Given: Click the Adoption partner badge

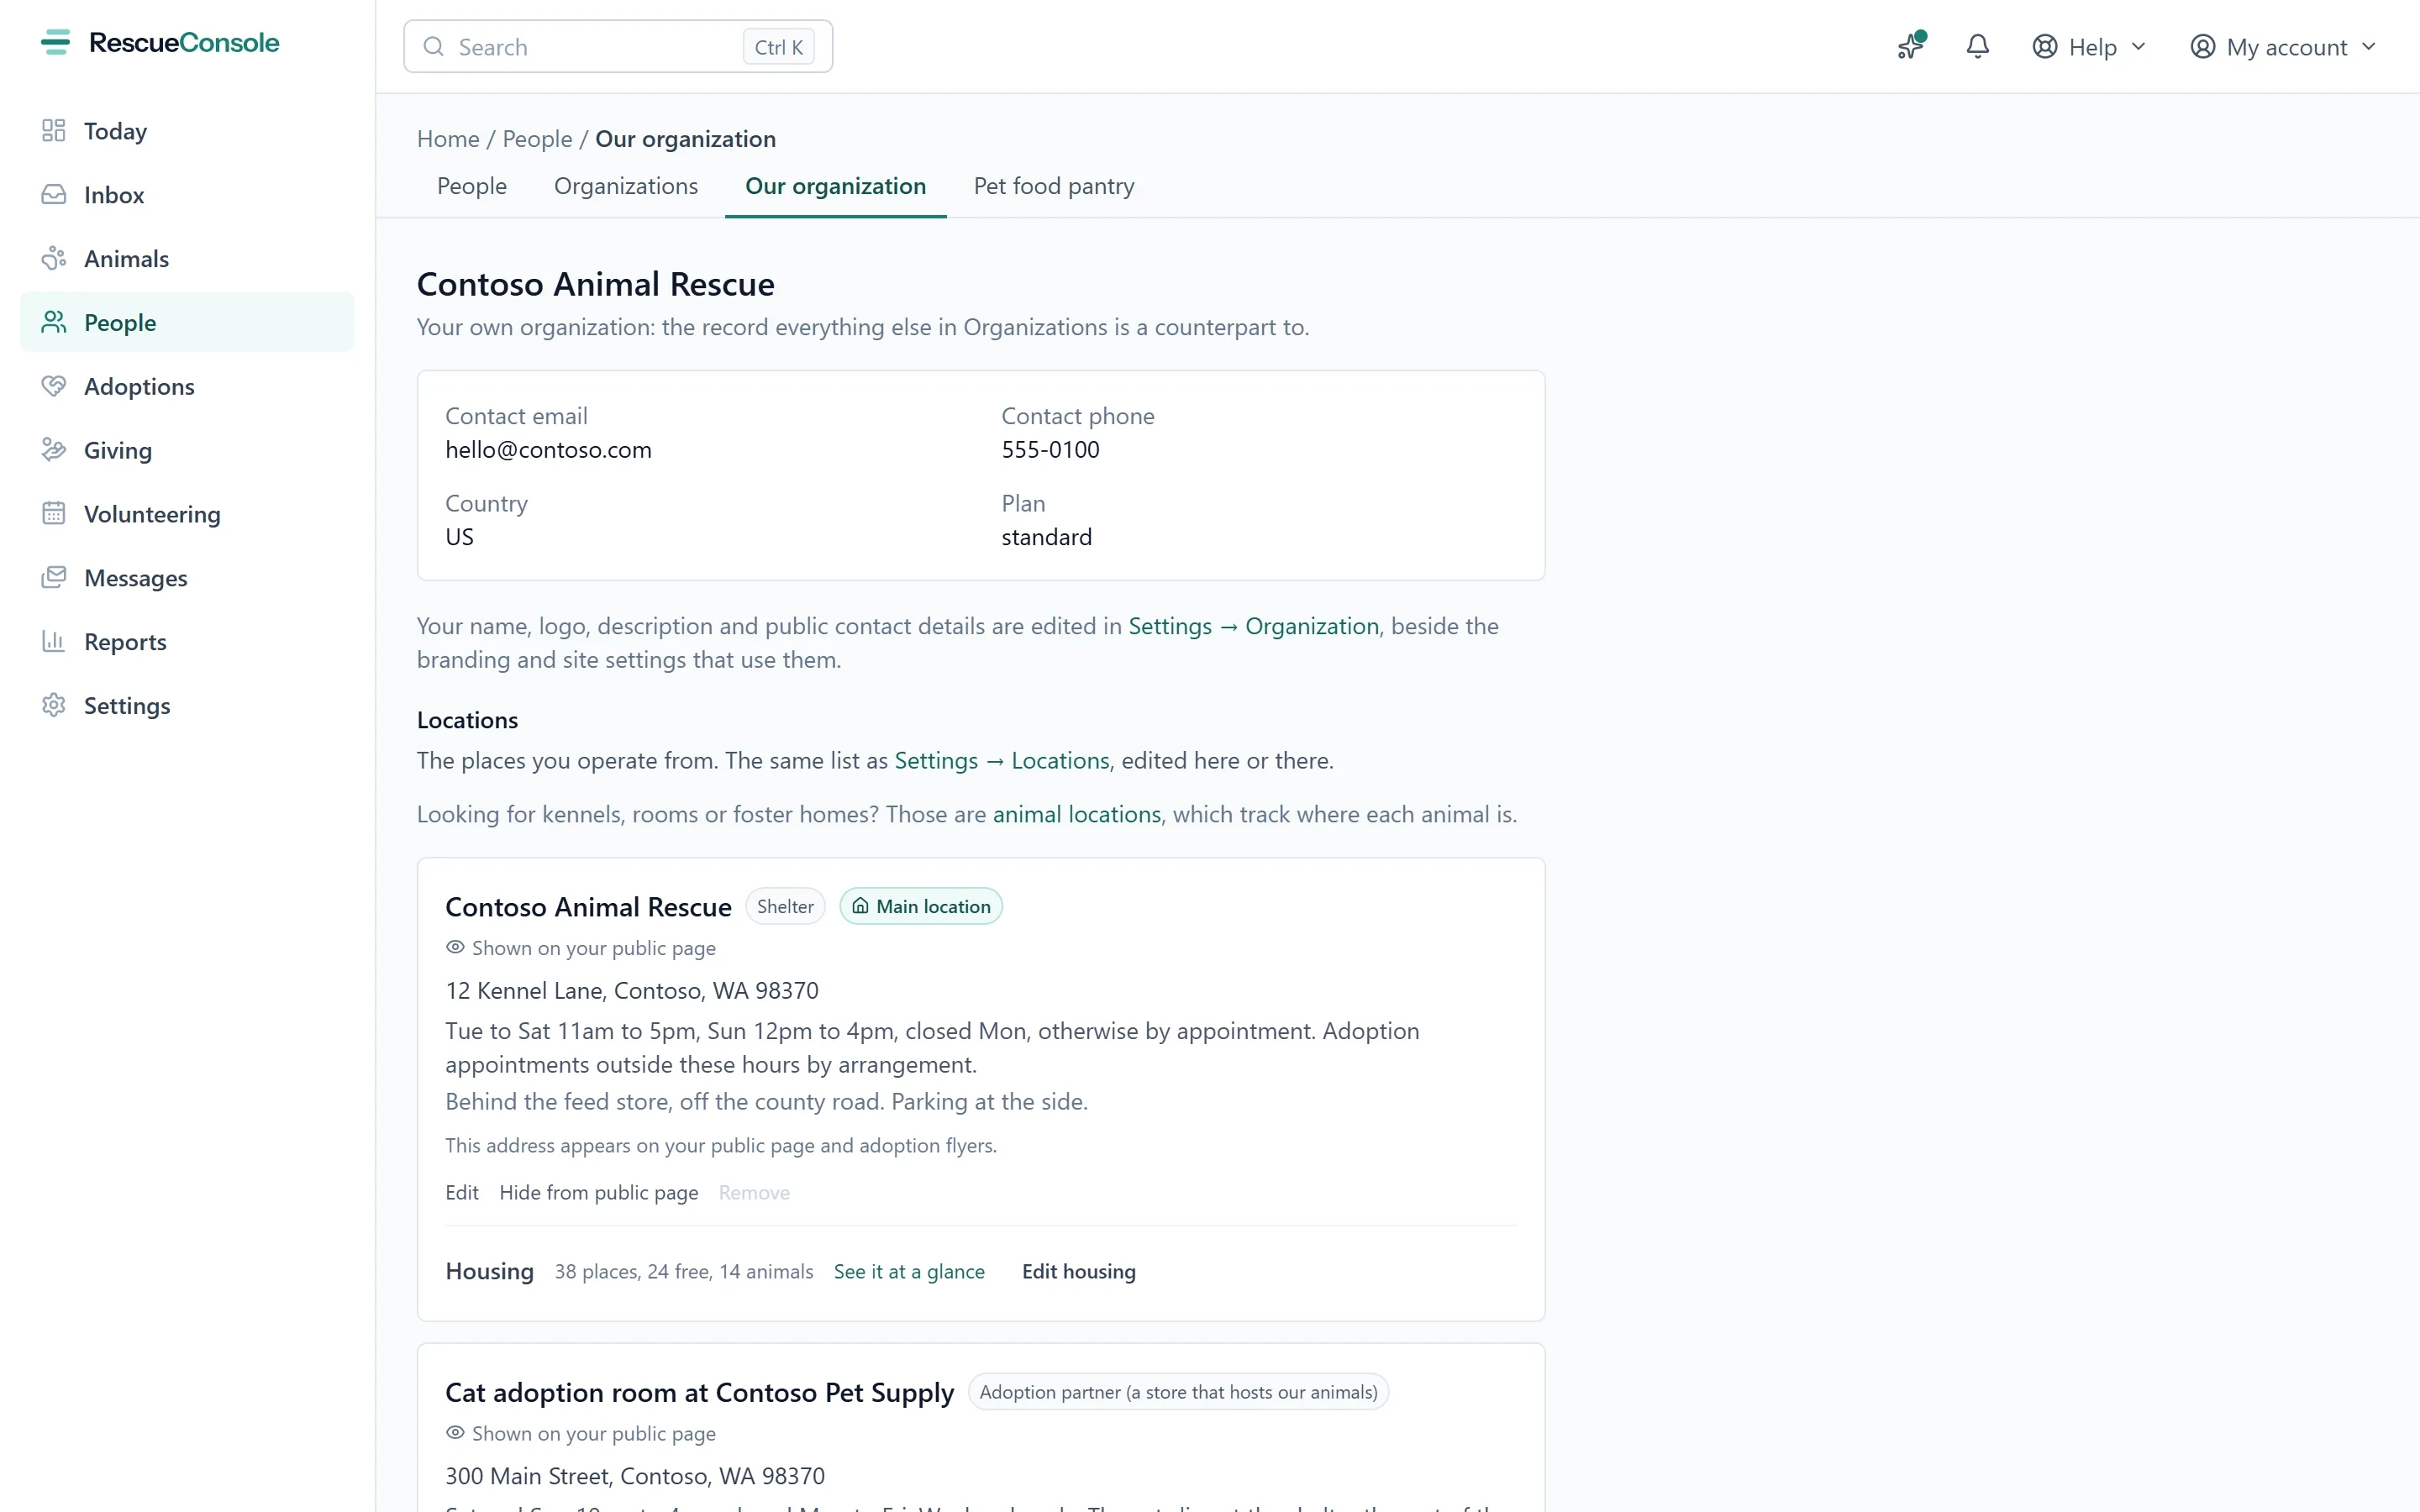Looking at the screenshot, I should [1178, 1392].
